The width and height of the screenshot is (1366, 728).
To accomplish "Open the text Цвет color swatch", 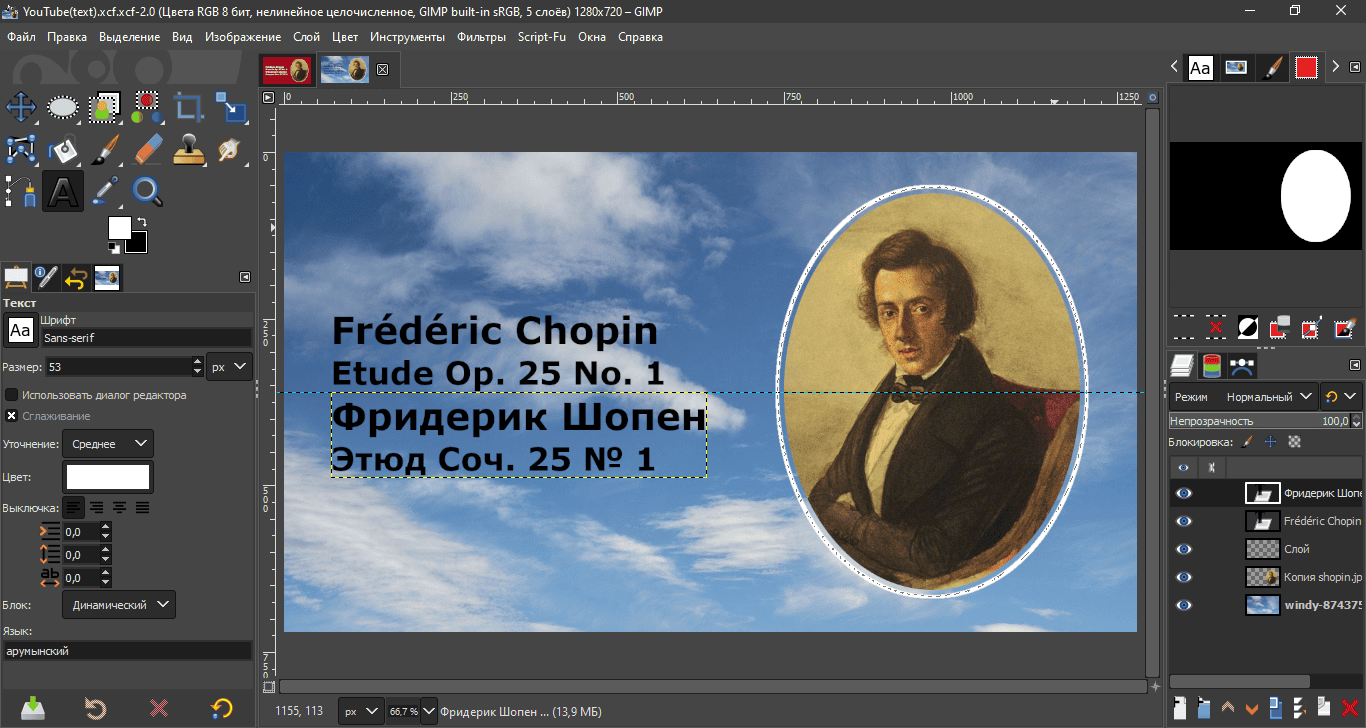I will coord(107,477).
